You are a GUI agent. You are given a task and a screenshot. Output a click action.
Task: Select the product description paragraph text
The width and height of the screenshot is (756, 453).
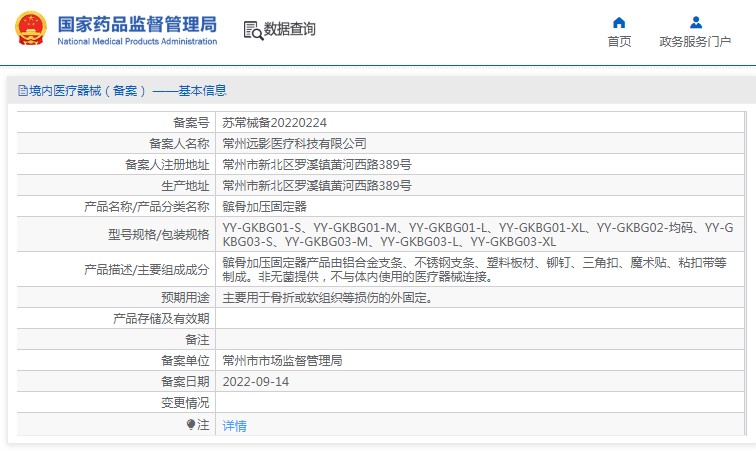coord(474,269)
